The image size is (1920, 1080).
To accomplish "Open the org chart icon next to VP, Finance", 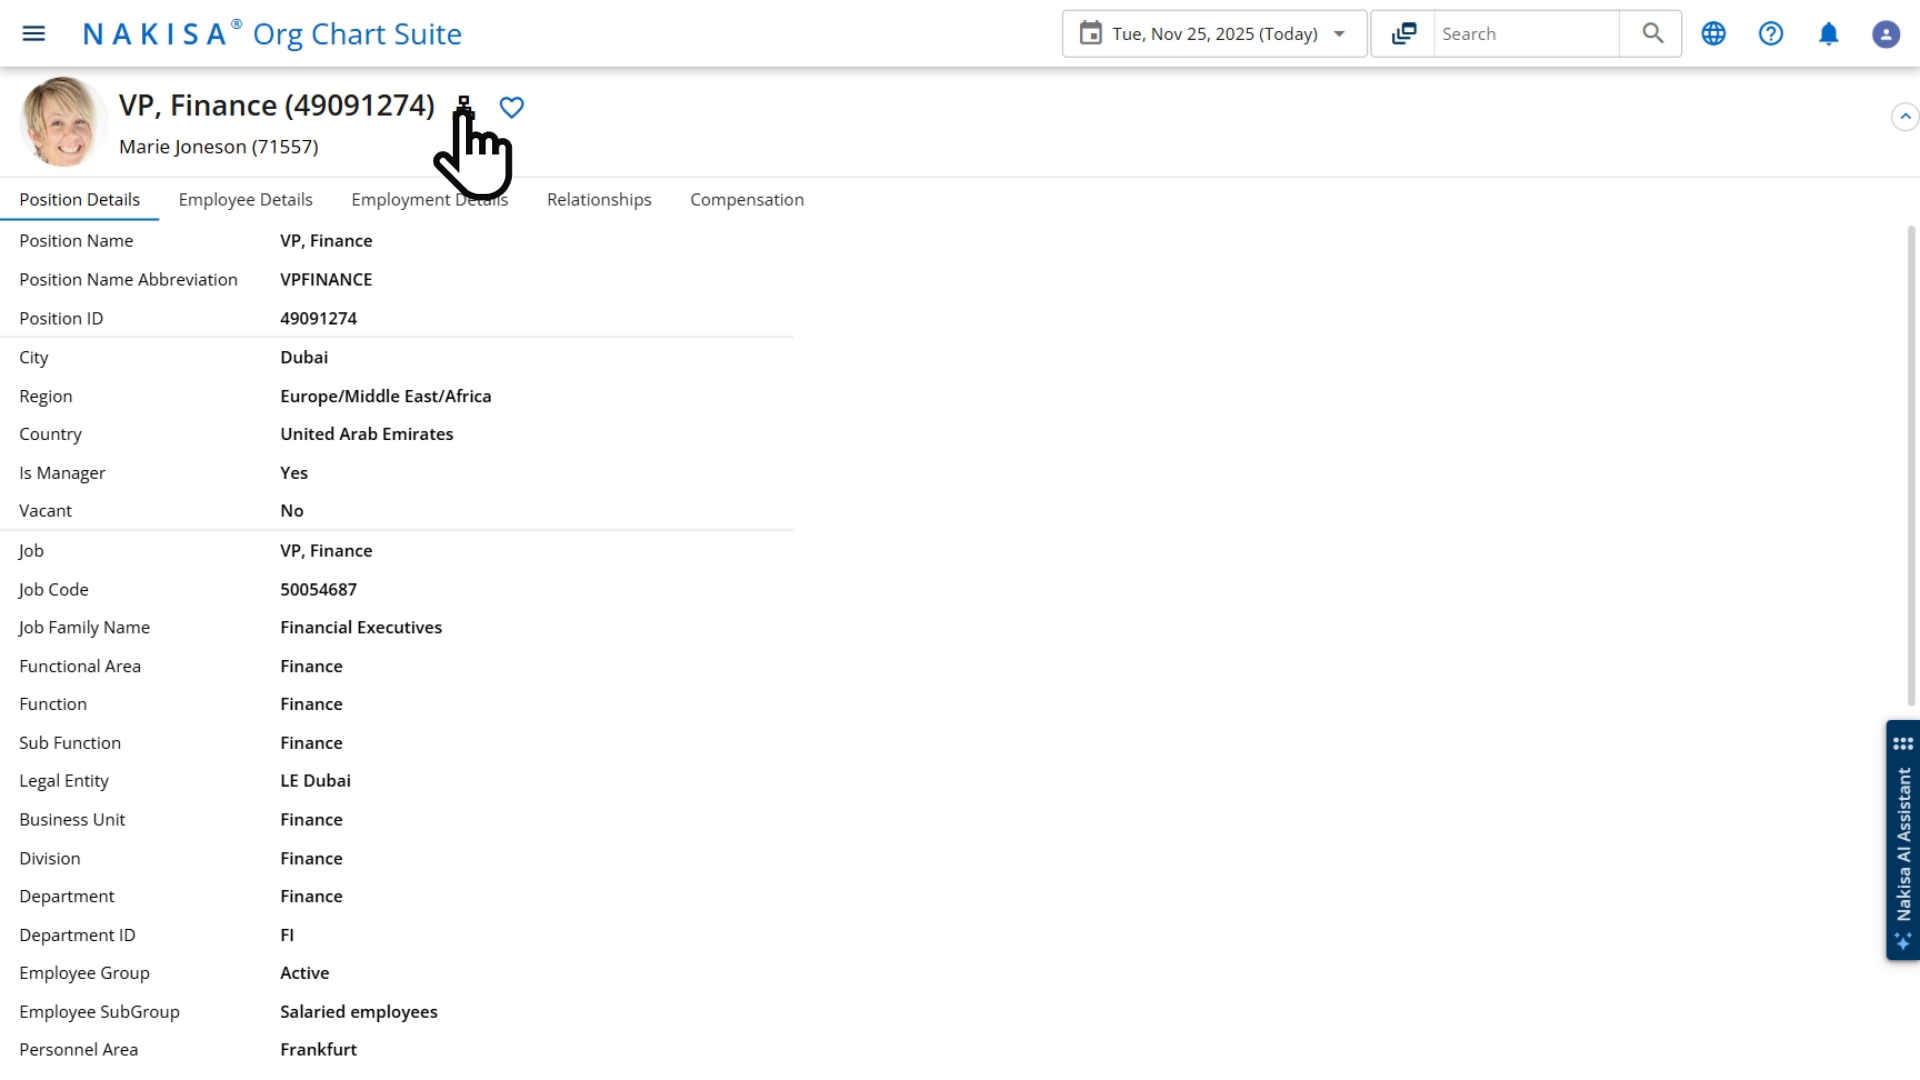I will click(463, 106).
